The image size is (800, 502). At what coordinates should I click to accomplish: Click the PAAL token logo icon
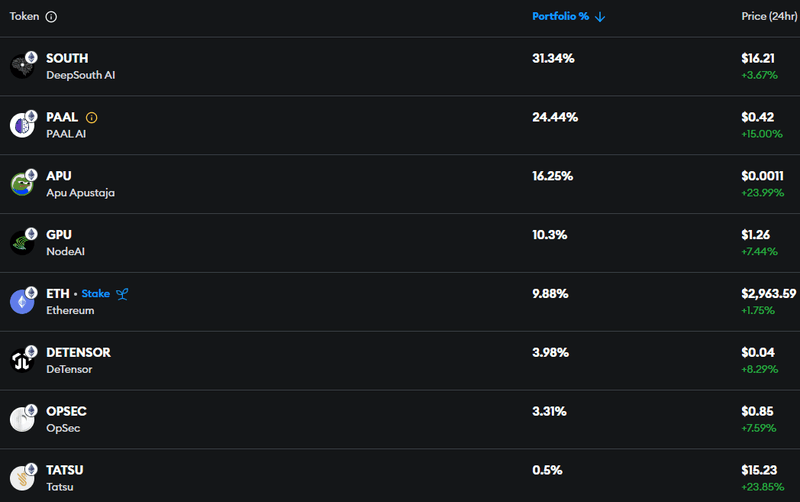pyautogui.click(x=22, y=125)
